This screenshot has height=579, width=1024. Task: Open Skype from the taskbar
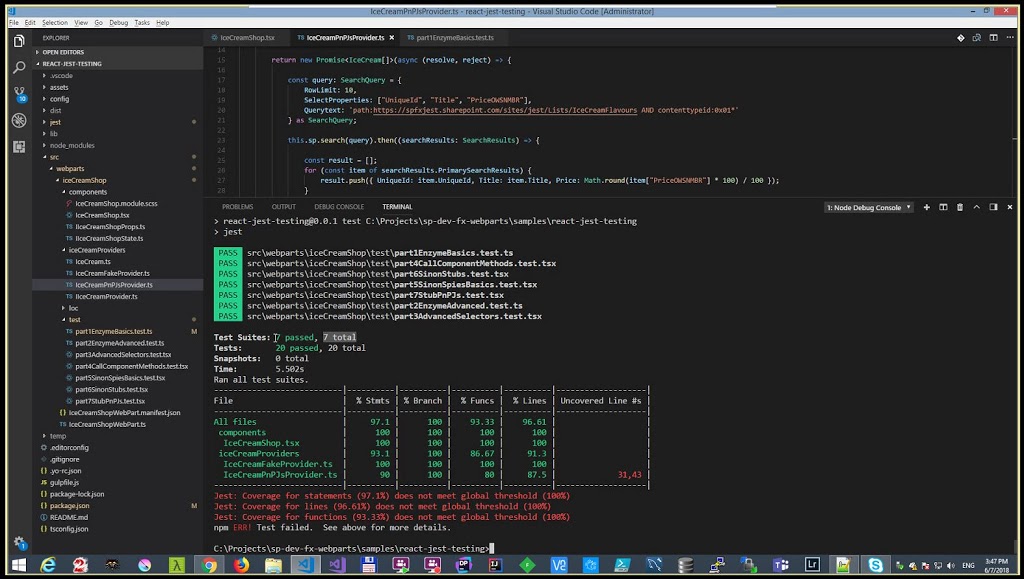click(875, 565)
